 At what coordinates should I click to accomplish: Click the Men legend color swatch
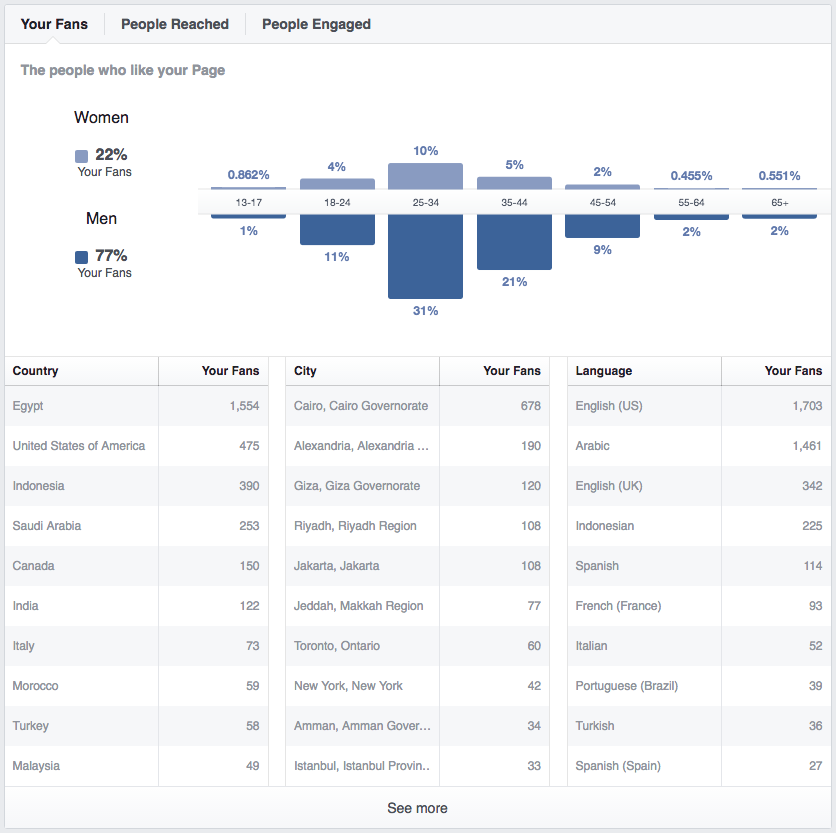[82, 257]
